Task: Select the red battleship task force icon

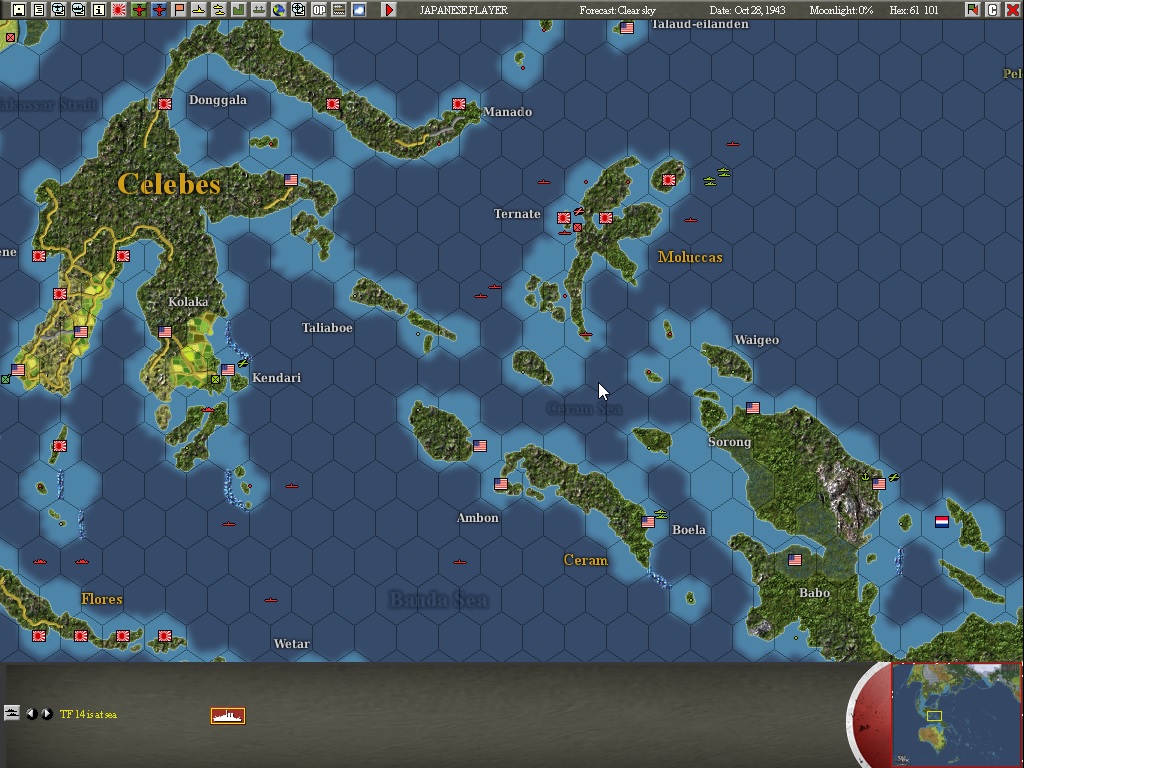Action: (x=228, y=715)
